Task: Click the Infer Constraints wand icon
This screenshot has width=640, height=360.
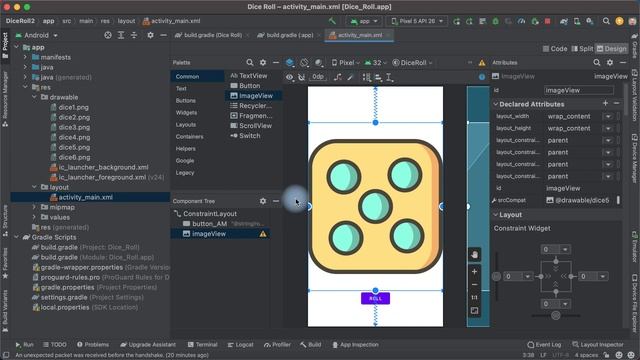Action: [x=350, y=77]
